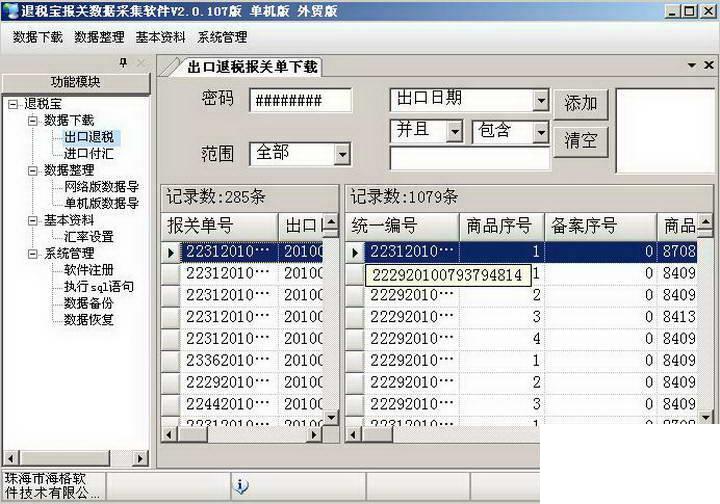The width and height of the screenshot is (720, 504).
Task: Click the left grid's horizontal scroll thumb
Action: (x=193, y=434)
